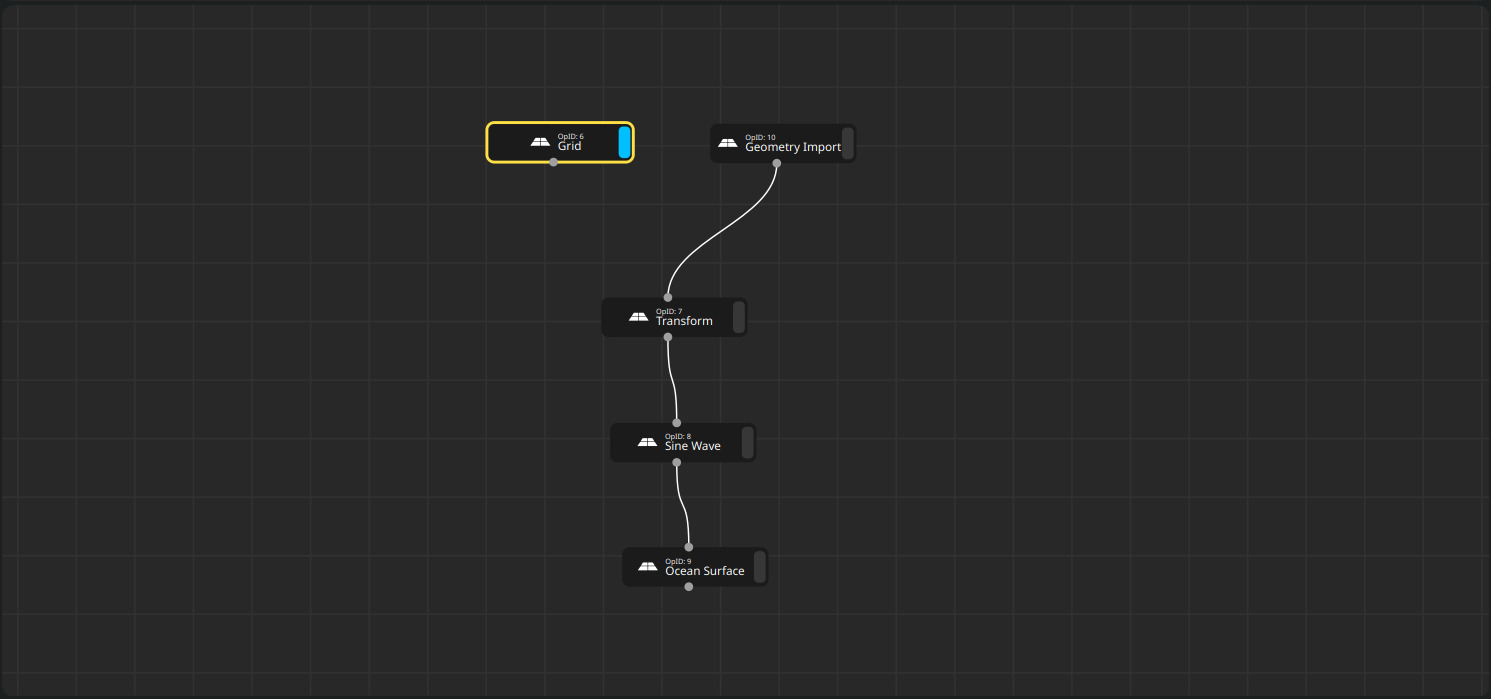Viewport: 1491px width, 699px height.
Task: Click the Grid node's output port
Action: [x=553, y=162]
